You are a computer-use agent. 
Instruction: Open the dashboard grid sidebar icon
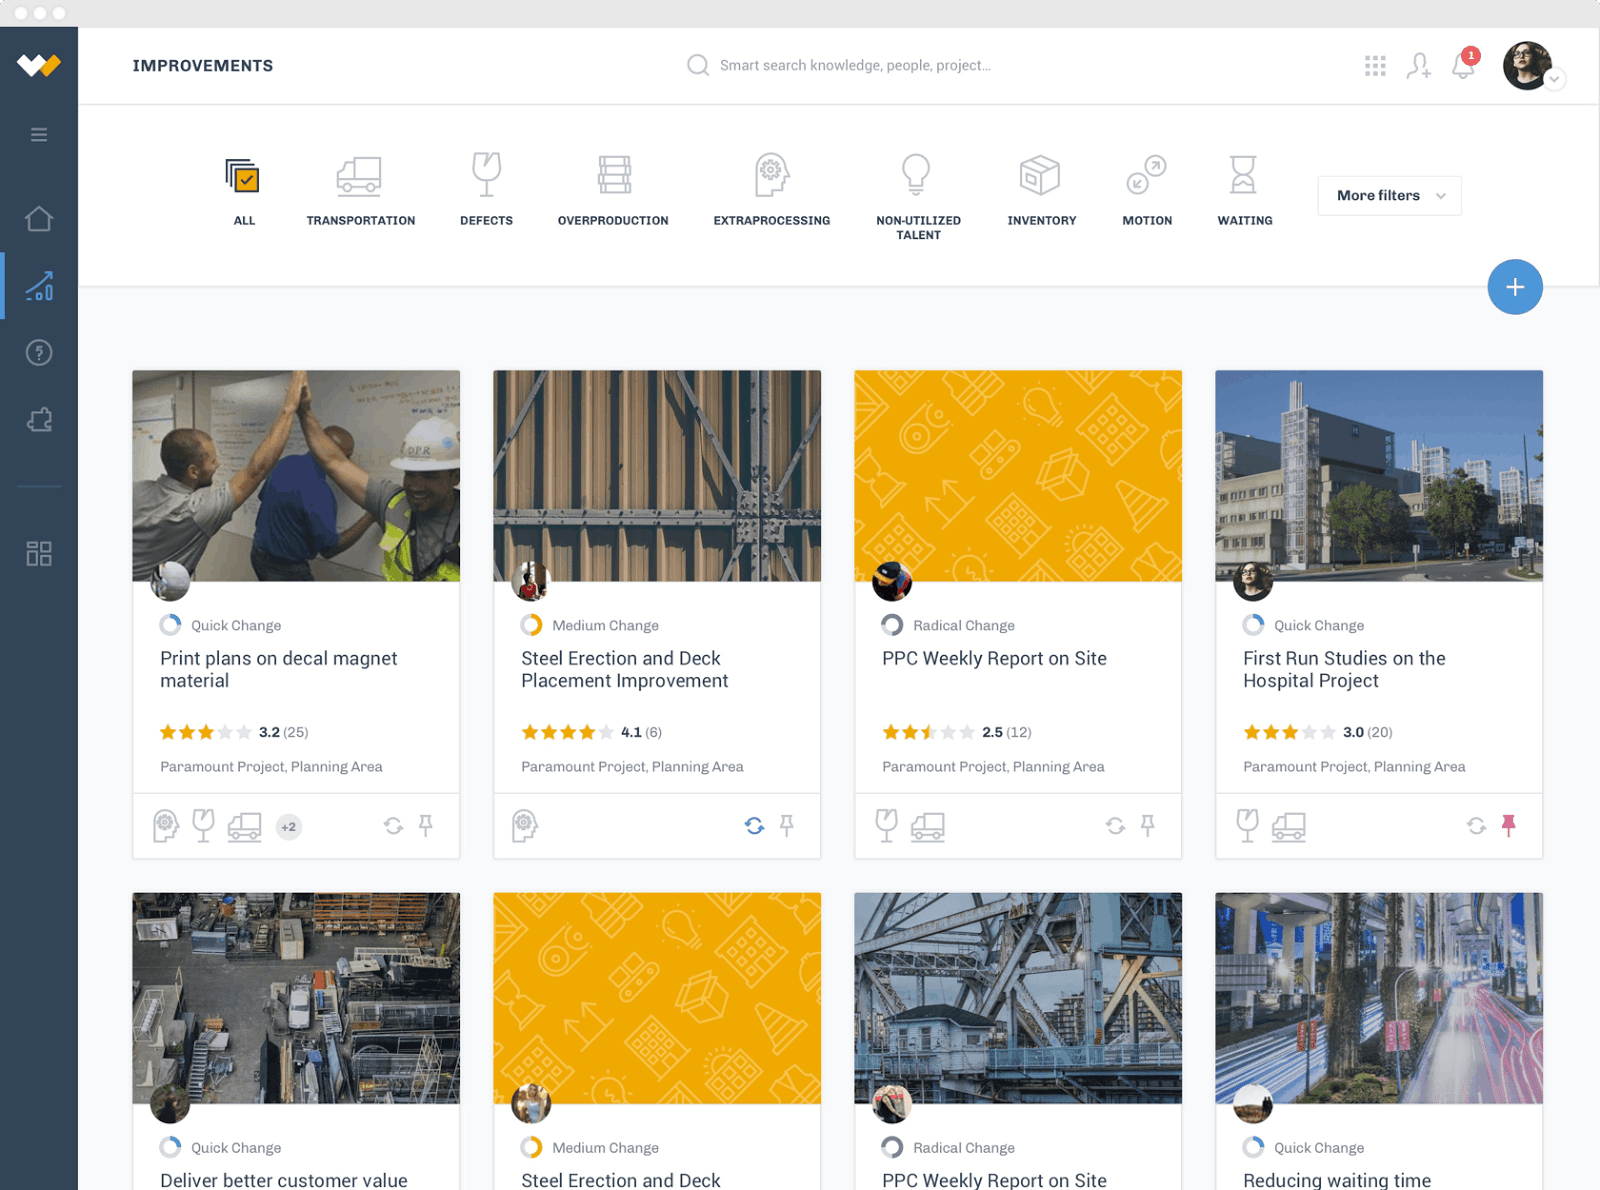tap(39, 554)
